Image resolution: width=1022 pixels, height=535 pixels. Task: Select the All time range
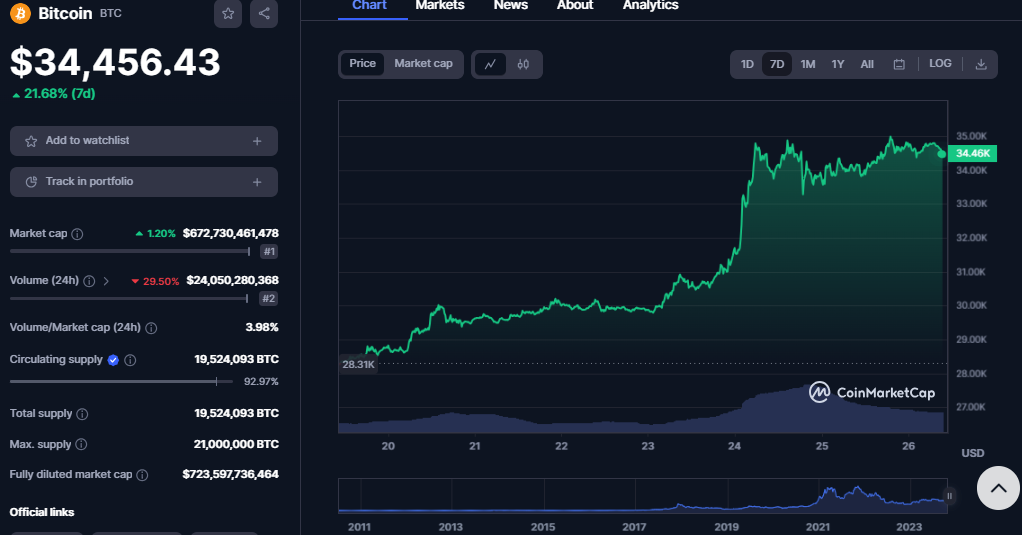(x=867, y=64)
